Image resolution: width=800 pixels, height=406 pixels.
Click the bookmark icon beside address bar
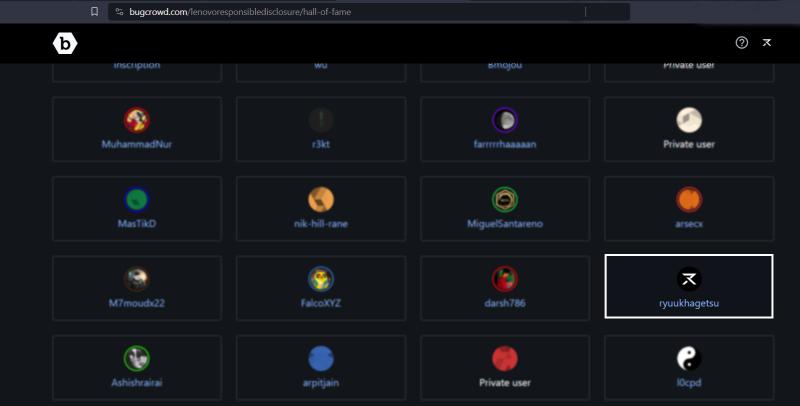(x=94, y=11)
